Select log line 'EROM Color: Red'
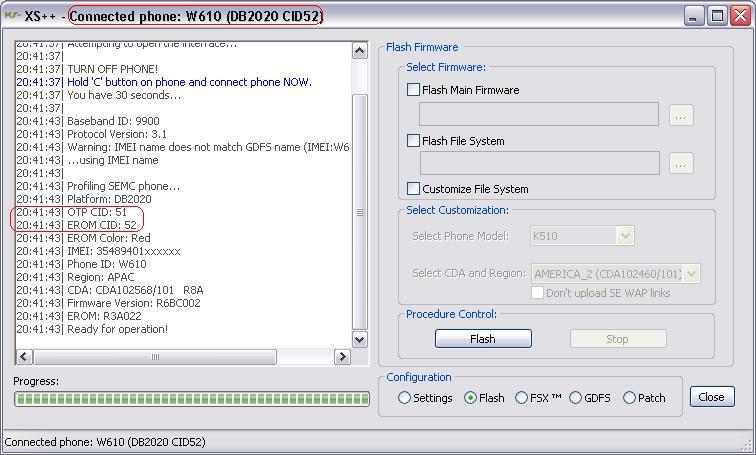 (108, 238)
